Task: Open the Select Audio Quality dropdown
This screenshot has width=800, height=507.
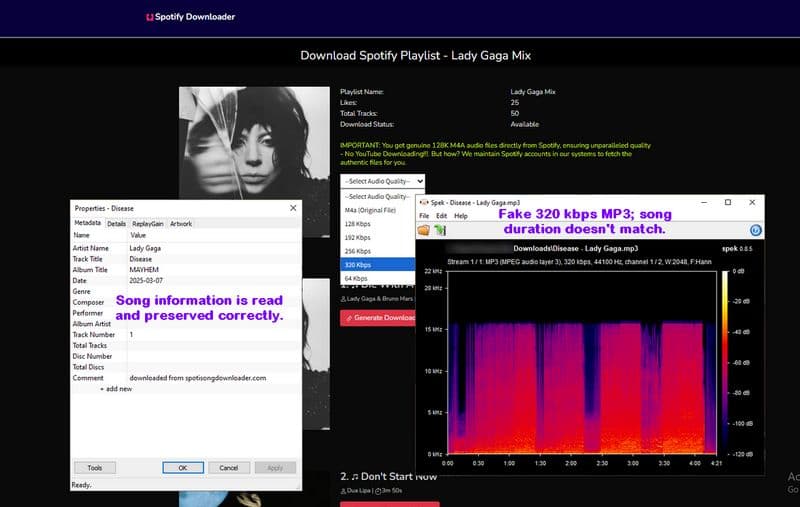Action: click(x=383, y=181)
